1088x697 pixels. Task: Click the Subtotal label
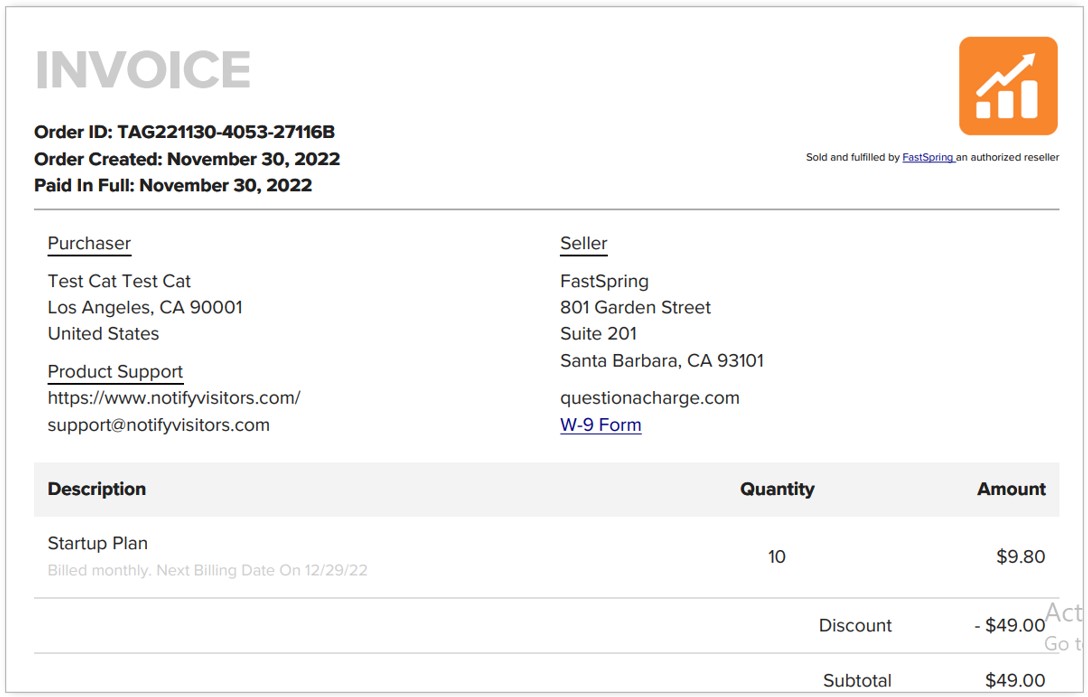[x=858, y=680]
